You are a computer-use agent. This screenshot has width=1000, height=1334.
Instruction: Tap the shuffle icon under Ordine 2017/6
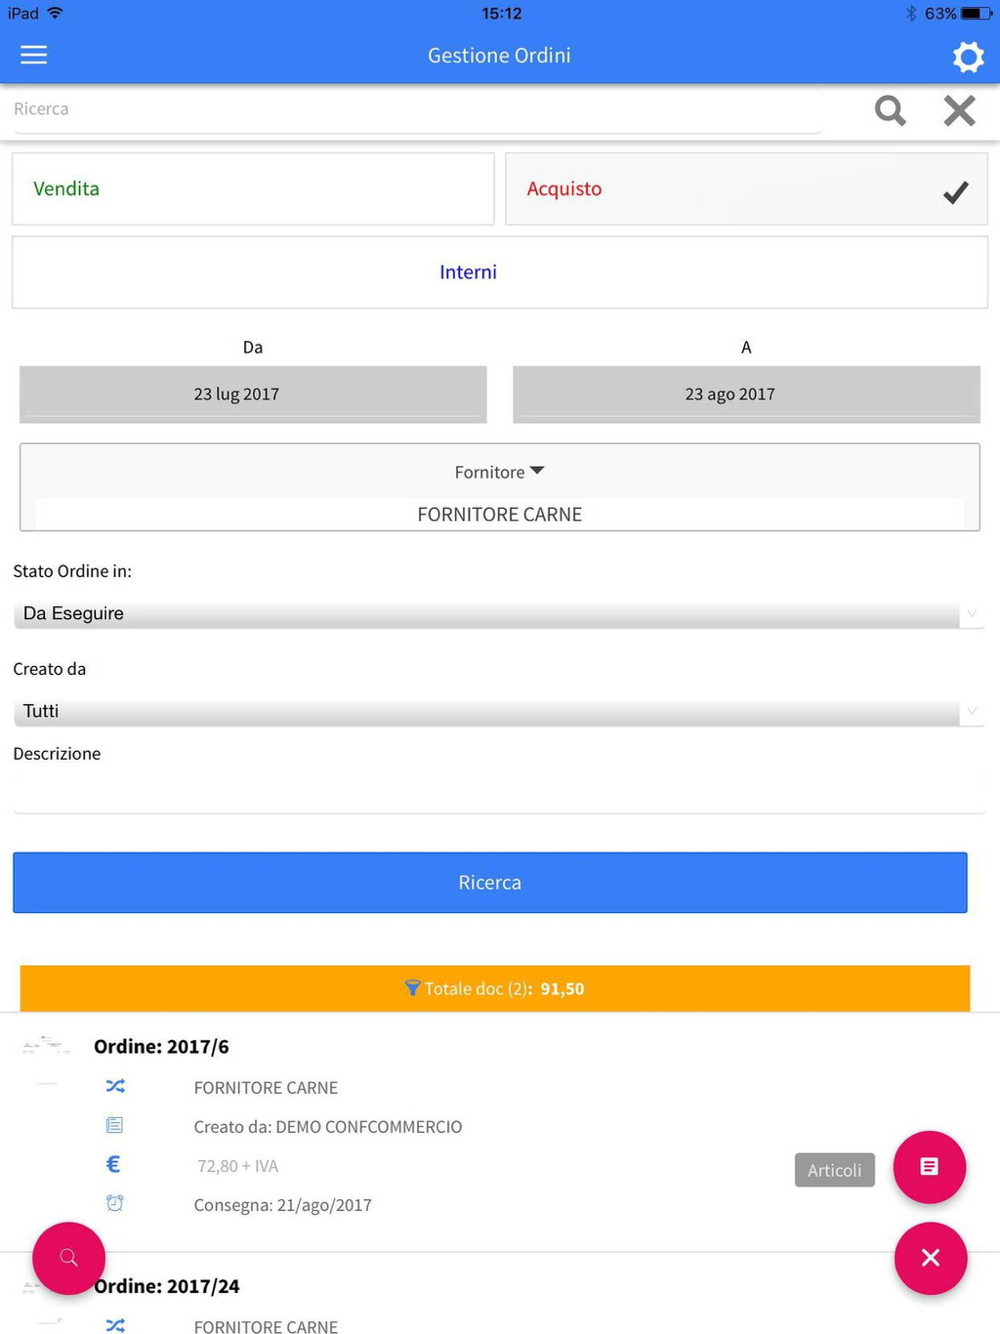115,1086
